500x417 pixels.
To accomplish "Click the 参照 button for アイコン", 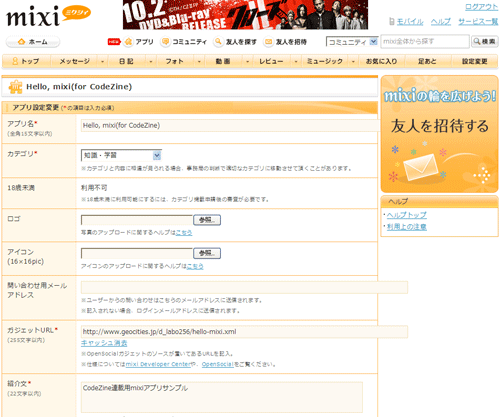I will (207, 253).
